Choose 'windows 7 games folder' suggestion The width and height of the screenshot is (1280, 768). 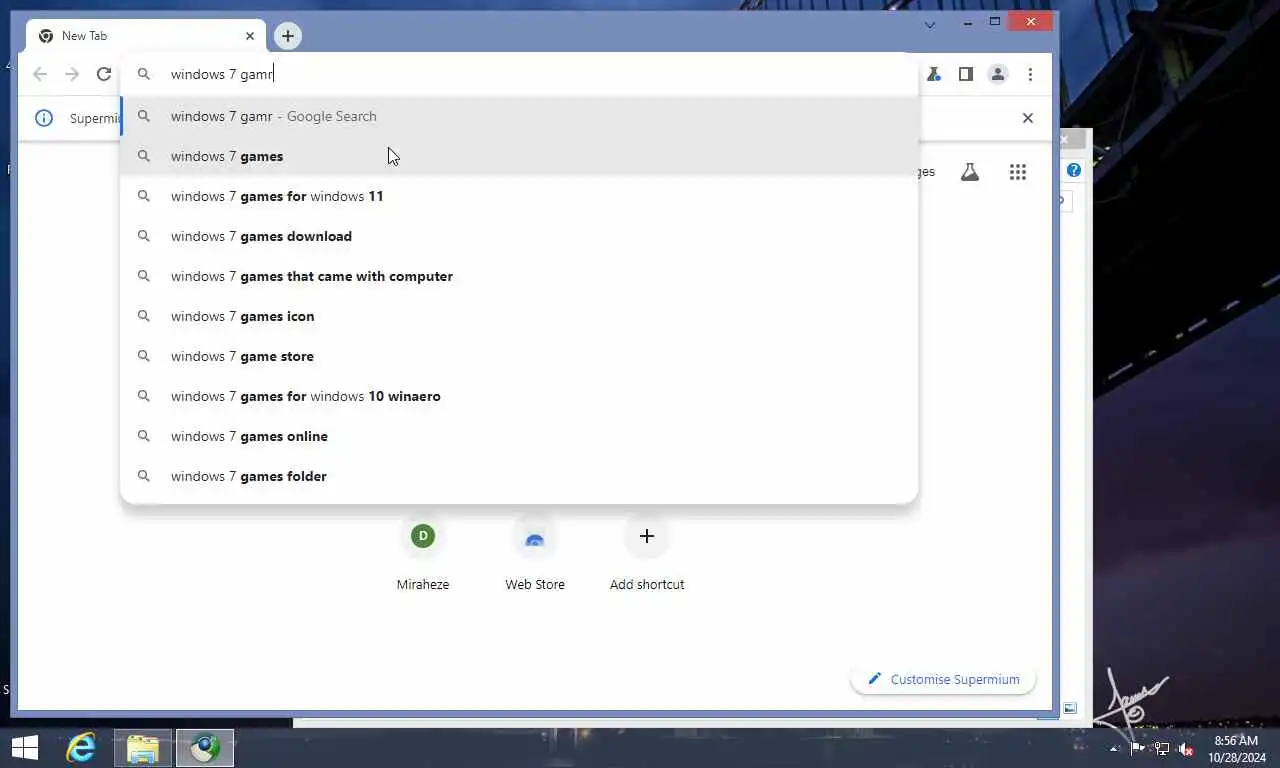pos(519,476)
